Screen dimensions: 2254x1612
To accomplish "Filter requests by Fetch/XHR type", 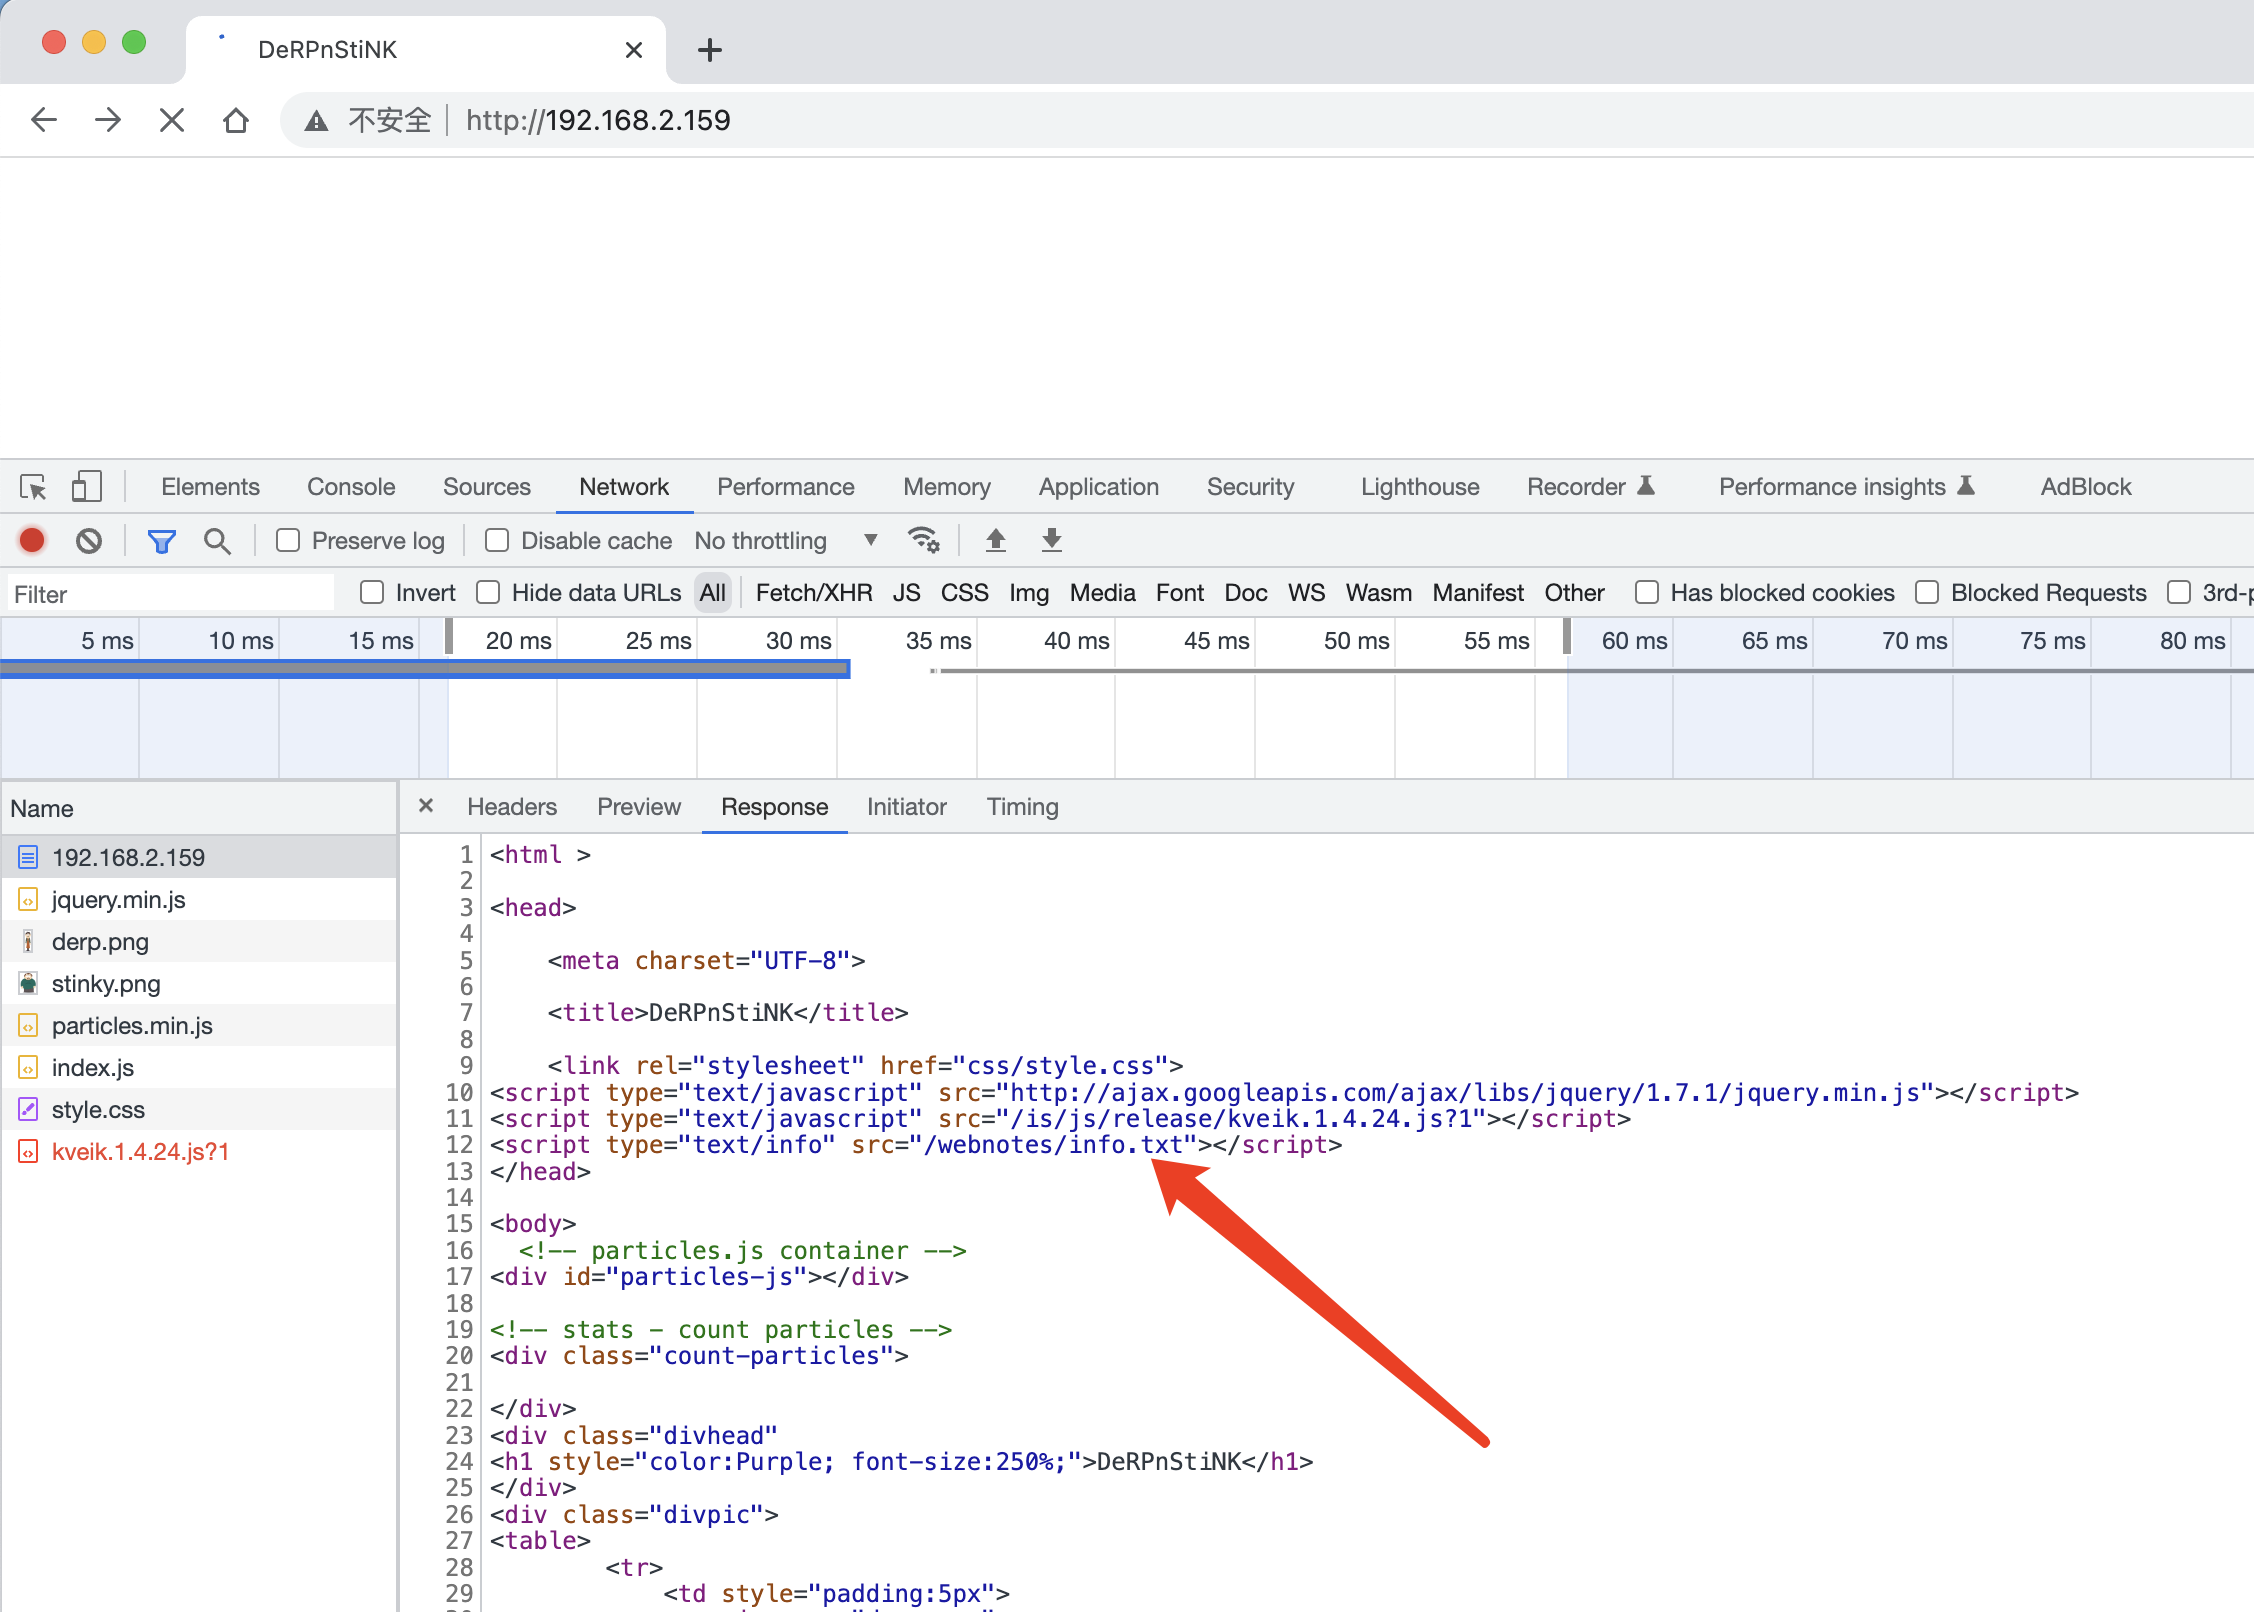I will tap(813, 593).
